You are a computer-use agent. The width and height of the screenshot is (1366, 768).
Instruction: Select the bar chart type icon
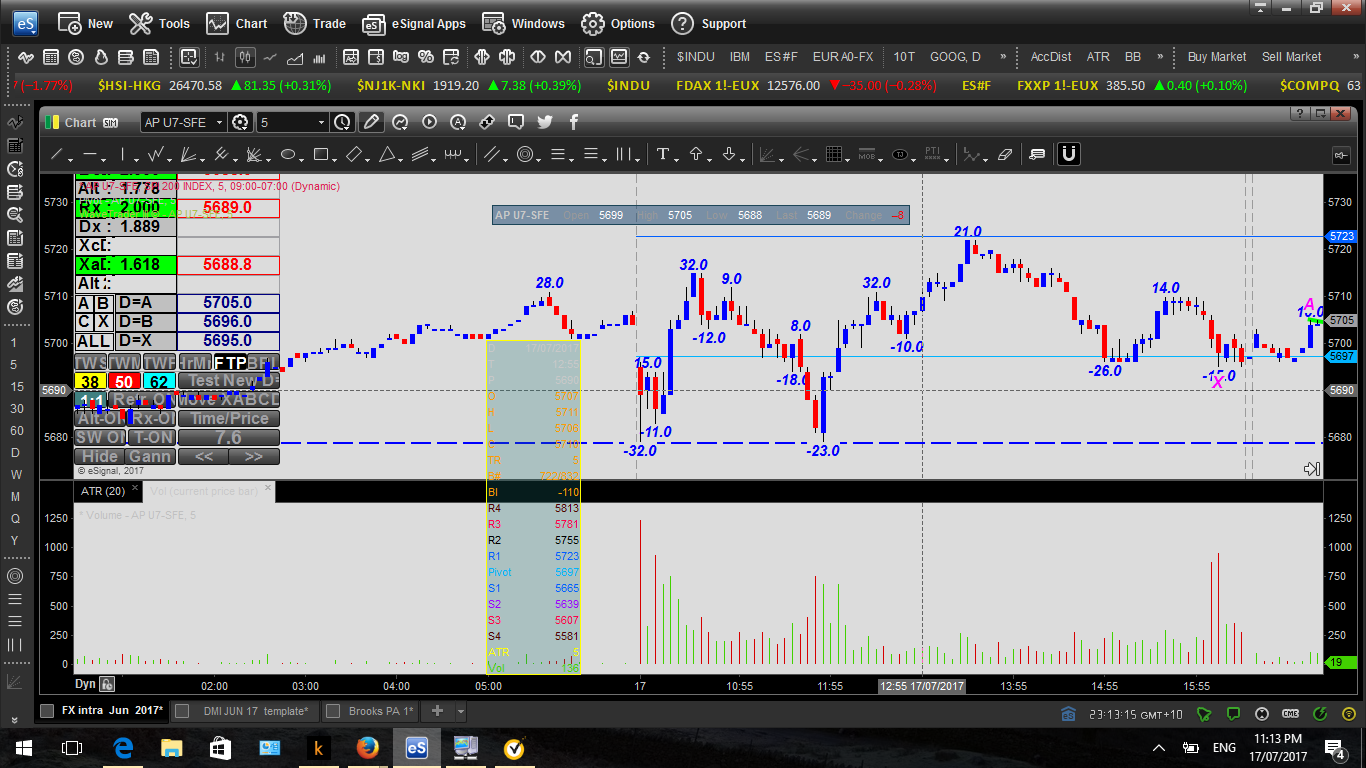[x=221, y=57]
